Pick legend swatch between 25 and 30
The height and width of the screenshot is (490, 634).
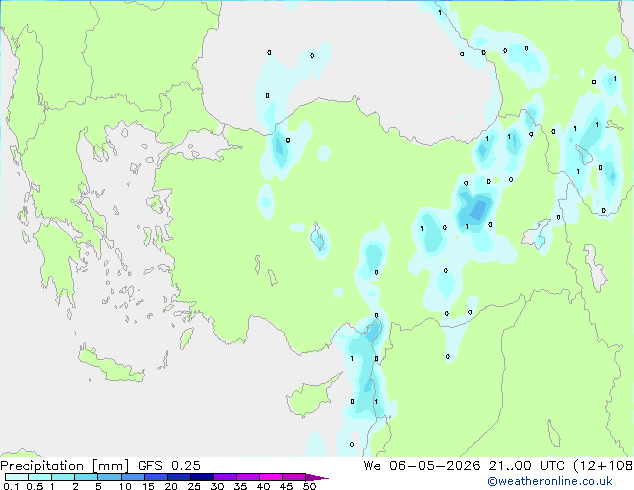201,477
